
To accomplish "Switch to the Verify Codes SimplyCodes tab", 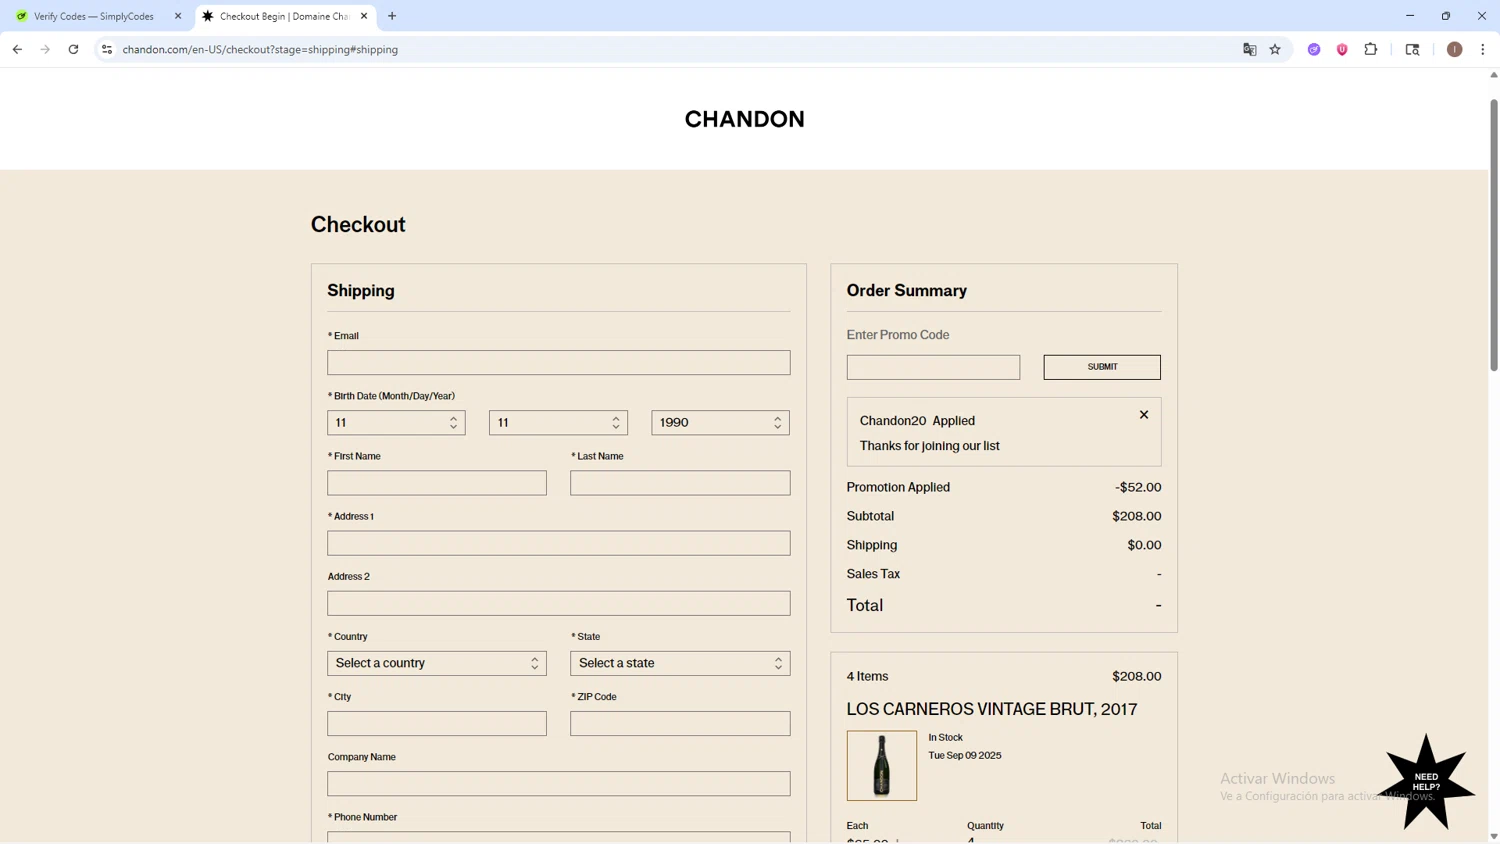I will coord(93,16).
